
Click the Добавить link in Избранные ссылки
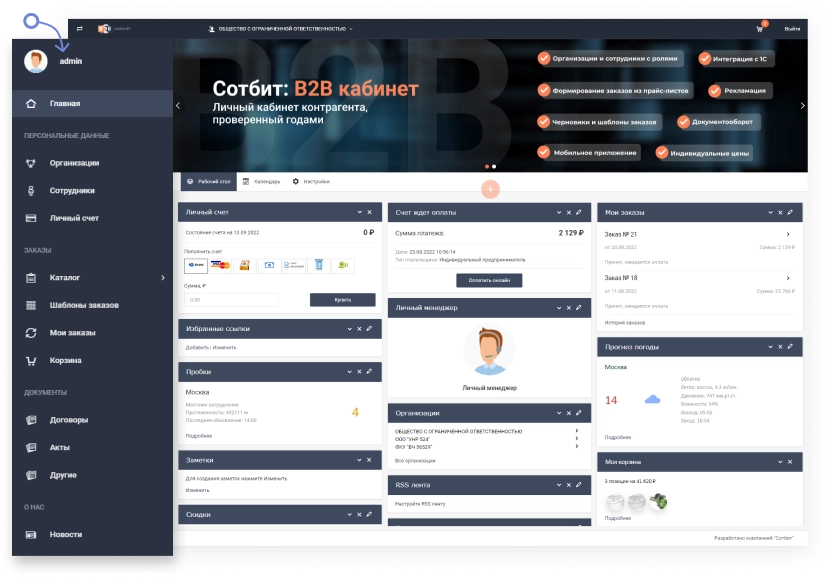coord(197,348)
